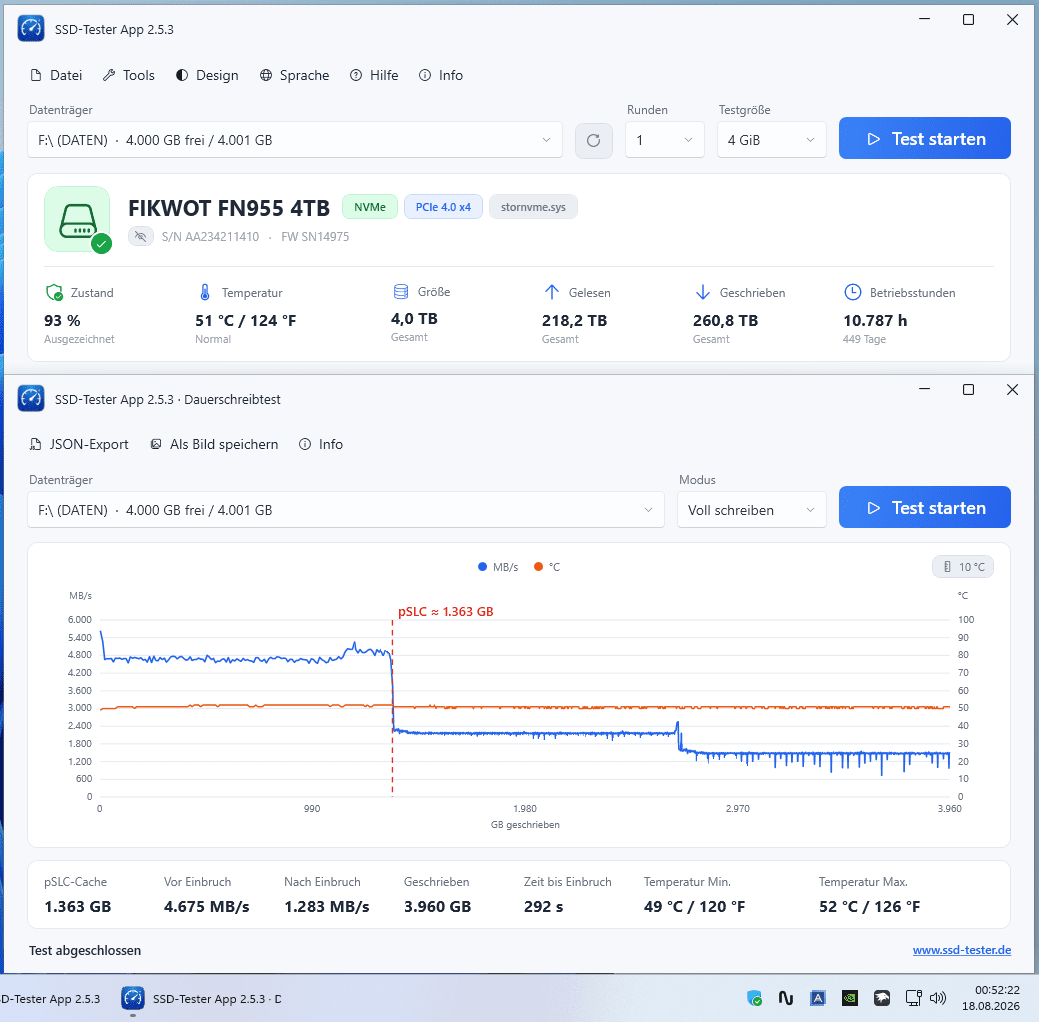Image resolution: width=1039 pixels, height=1022 pixels.
Task: Click the green SSD drive icon
Action: point(78,219)
